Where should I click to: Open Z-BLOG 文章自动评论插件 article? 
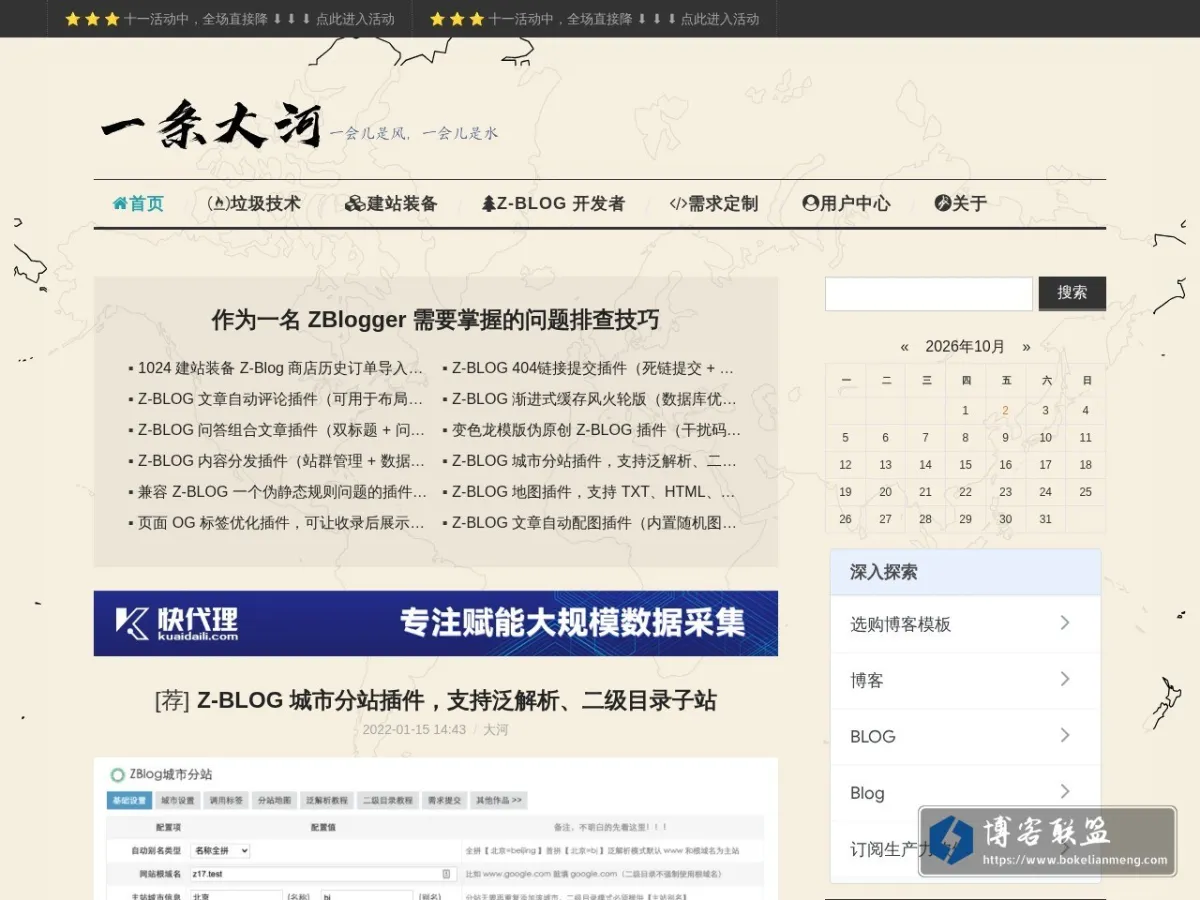[280, 399]
